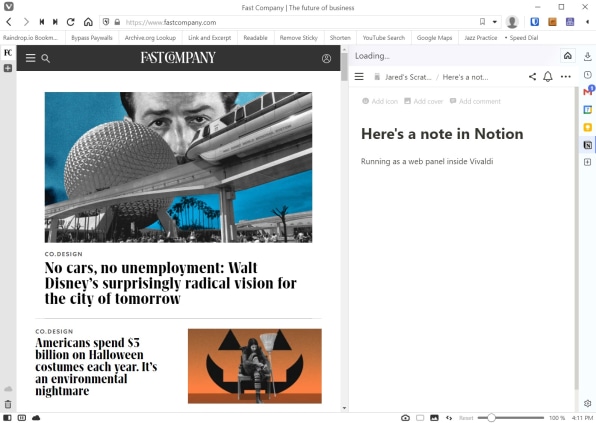Viewport: 596px width, 423px height.
Task: Open the Downloads panel
Action: (x=588, y=57)
